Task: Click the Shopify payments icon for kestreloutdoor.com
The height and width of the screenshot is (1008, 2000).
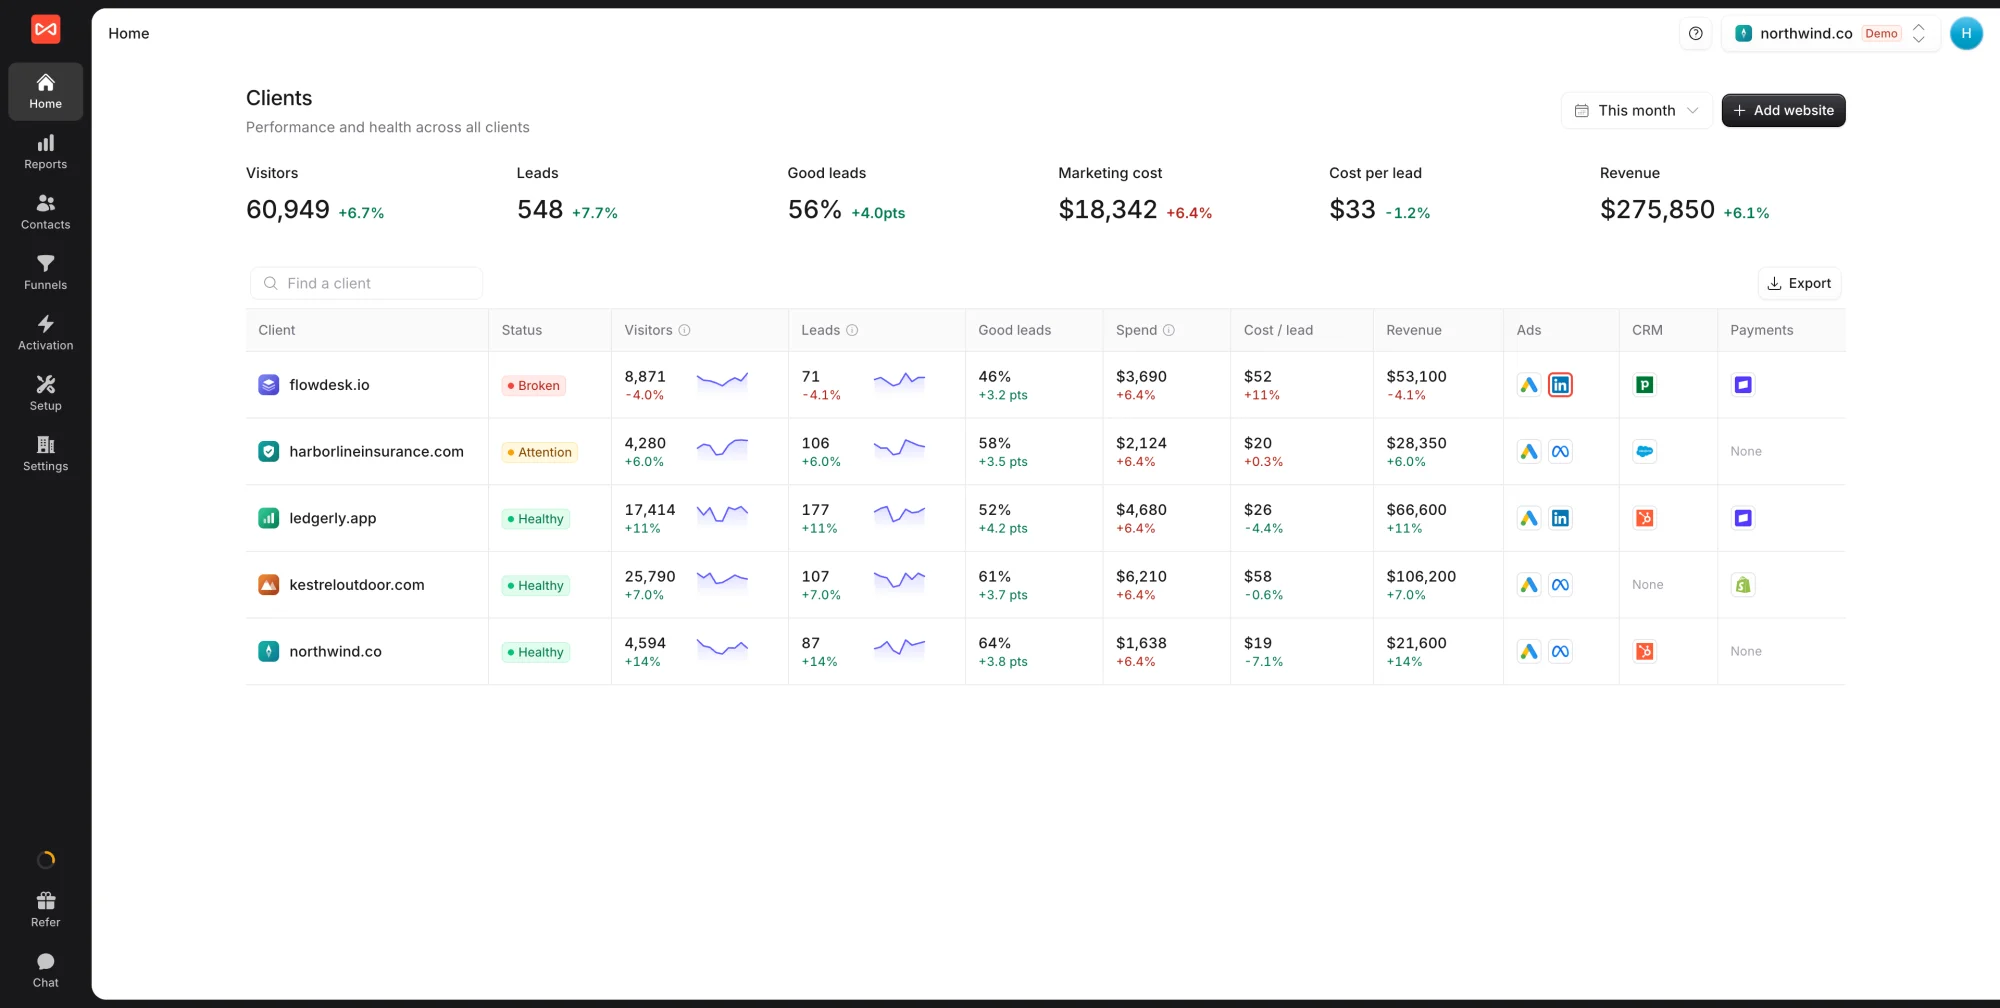Action: click(x=1743, y=585)
